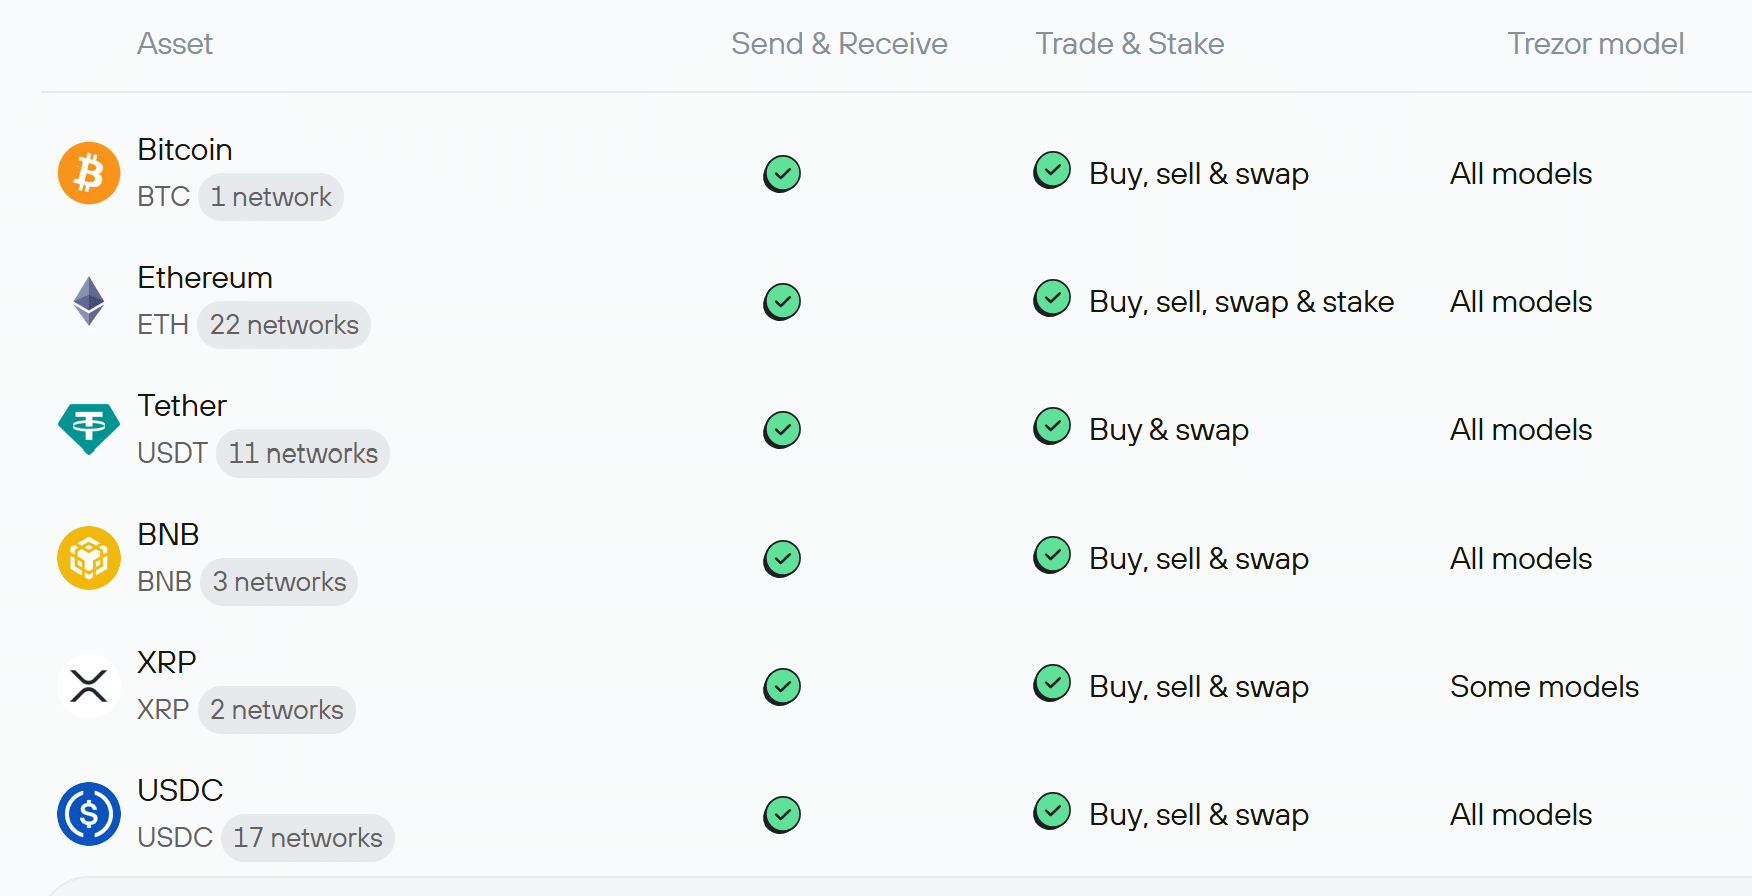Click the yellow BNB logo icon
The height and width of the screenshot is (896, 1752).
coord(89,558)
